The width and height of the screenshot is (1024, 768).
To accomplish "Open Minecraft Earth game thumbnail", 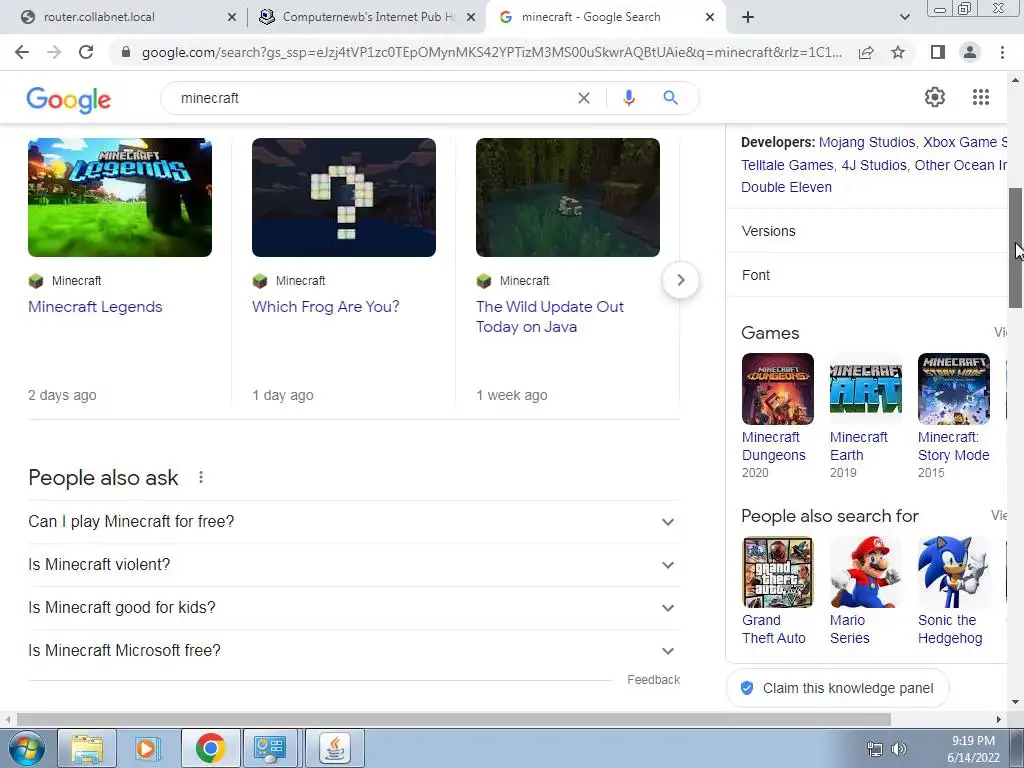I will click(x=865, y=389).
